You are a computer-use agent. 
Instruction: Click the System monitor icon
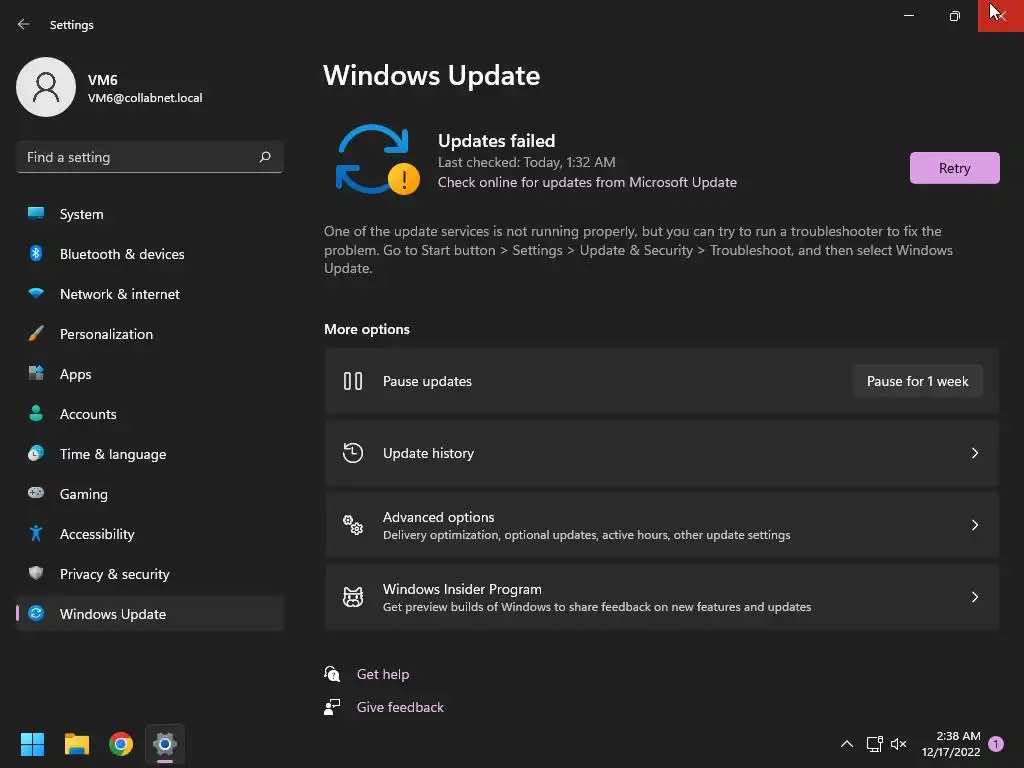[36, 213]
